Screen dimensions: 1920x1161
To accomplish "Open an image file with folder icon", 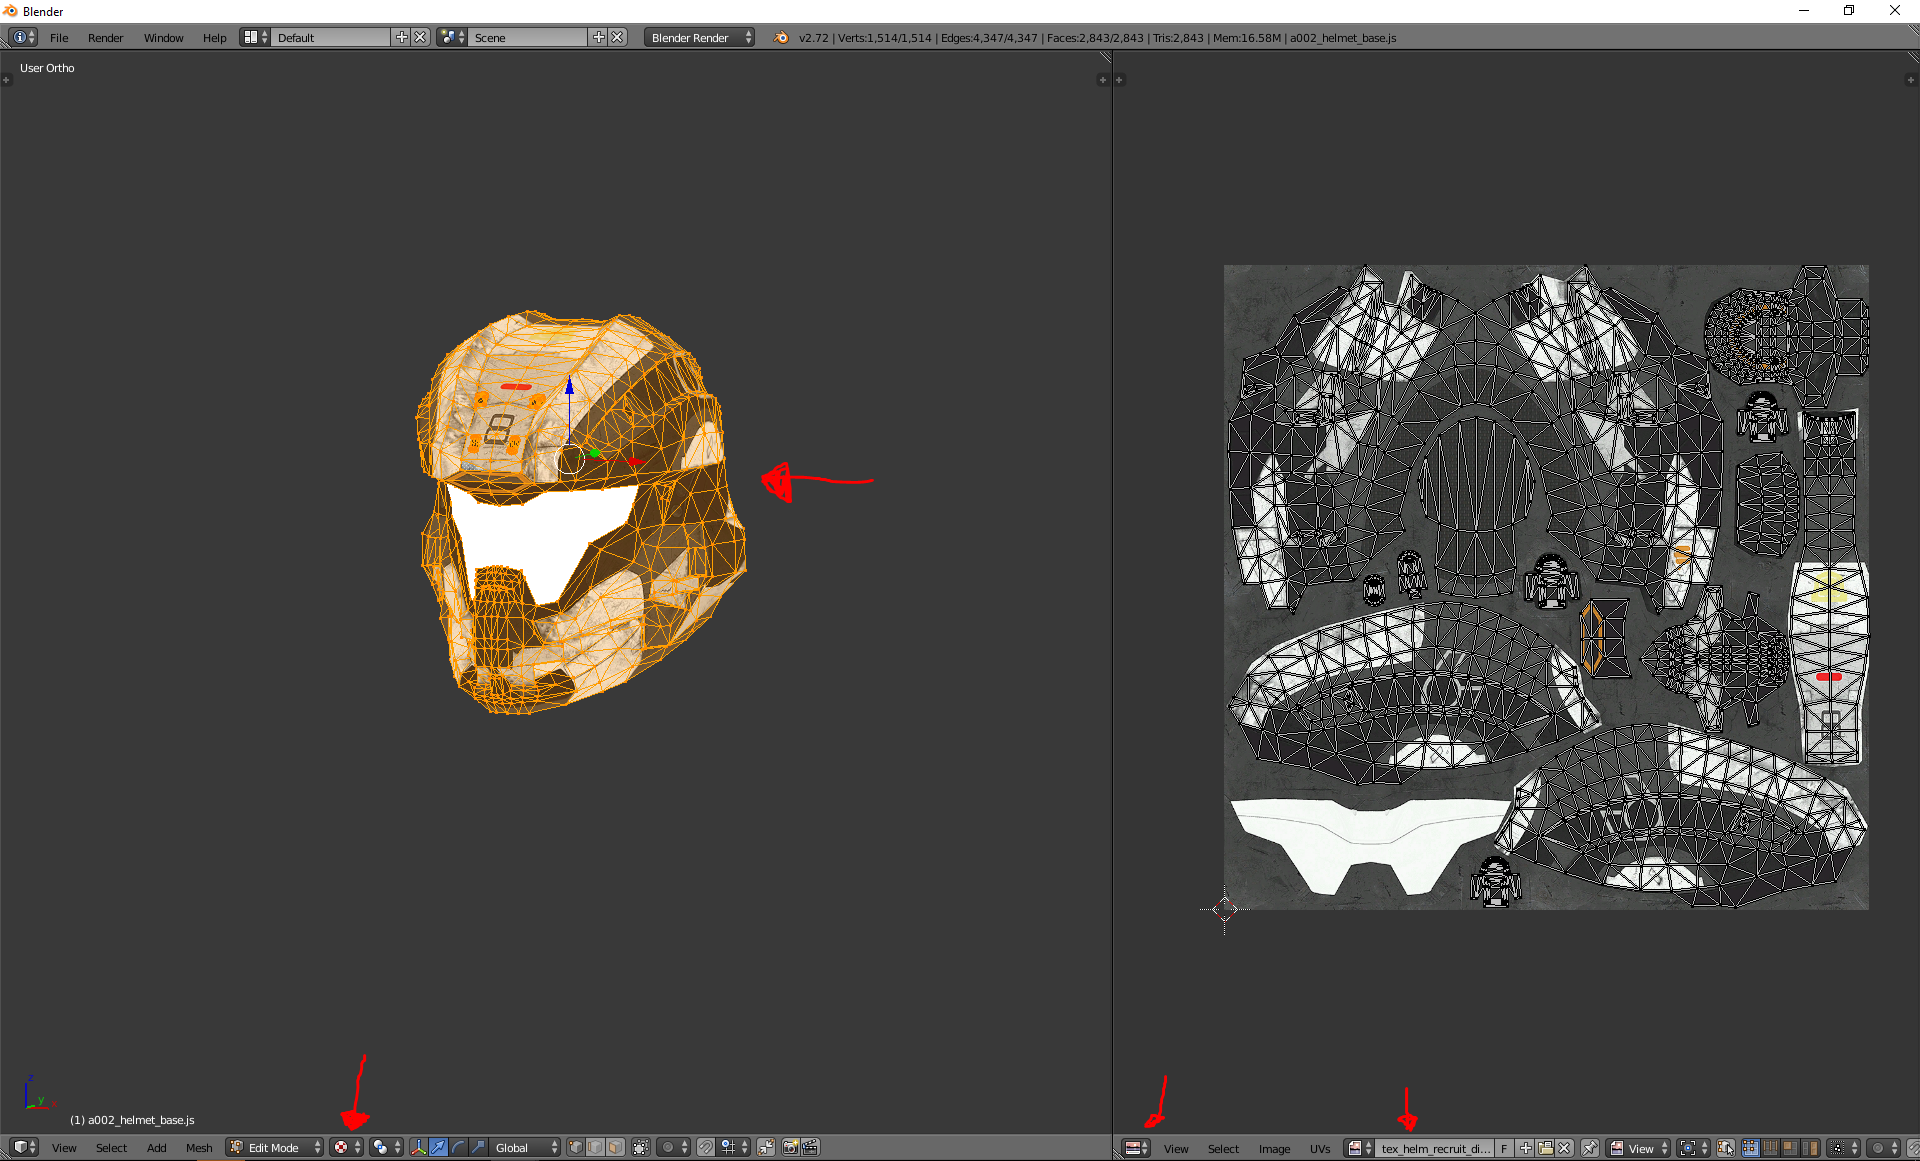I will click(x=1545, y=1148).
